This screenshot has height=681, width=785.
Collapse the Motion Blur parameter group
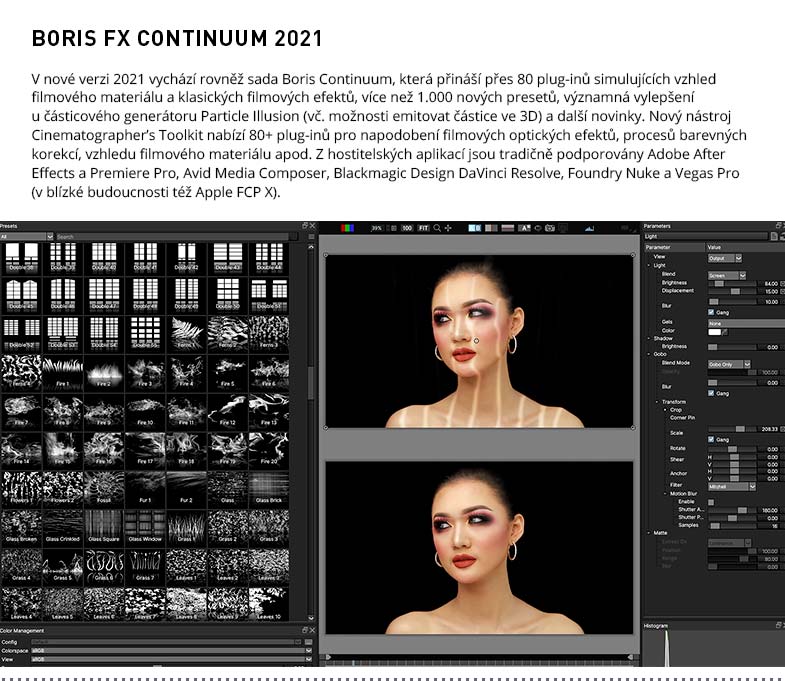[665, 494]
